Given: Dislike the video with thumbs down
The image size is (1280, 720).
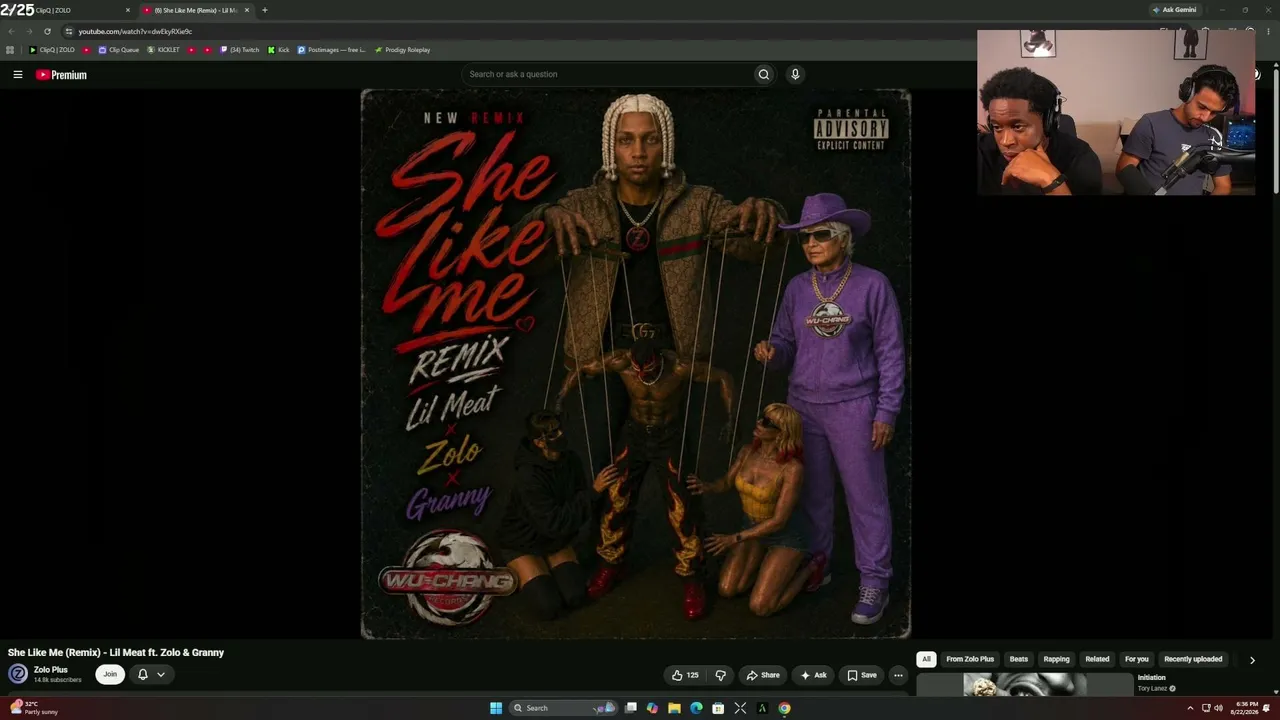Looking at the screenshot, I should click(x=720, y=675).
